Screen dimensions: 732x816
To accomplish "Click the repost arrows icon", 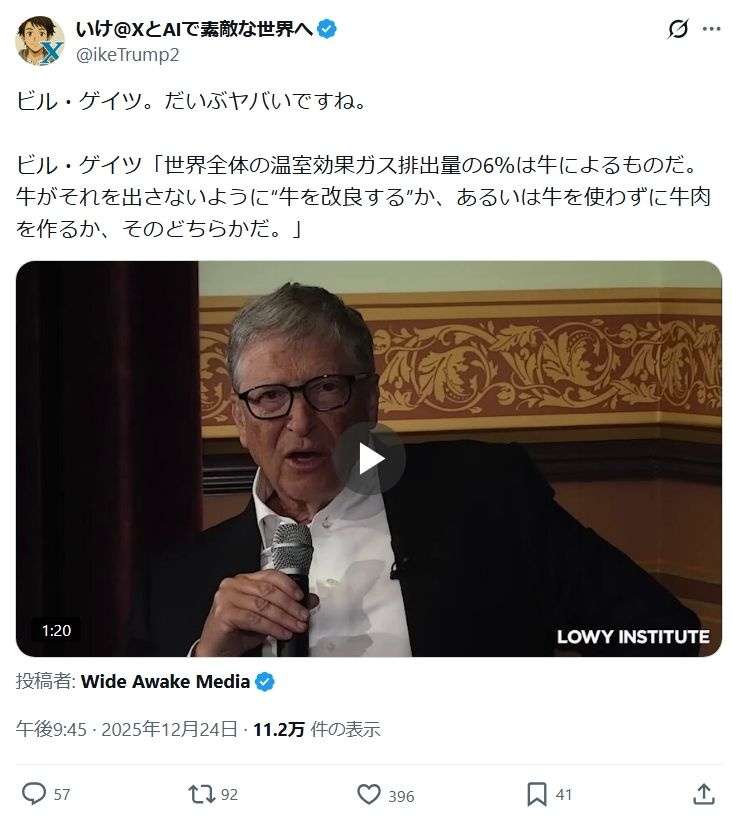I will [x=201, y=794].
